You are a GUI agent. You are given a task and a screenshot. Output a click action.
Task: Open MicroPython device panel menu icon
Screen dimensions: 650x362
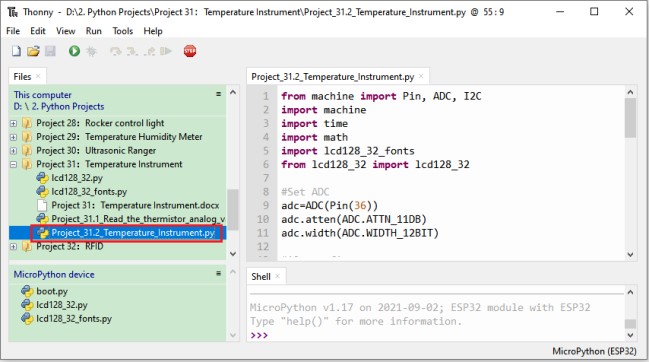(218, 273)
